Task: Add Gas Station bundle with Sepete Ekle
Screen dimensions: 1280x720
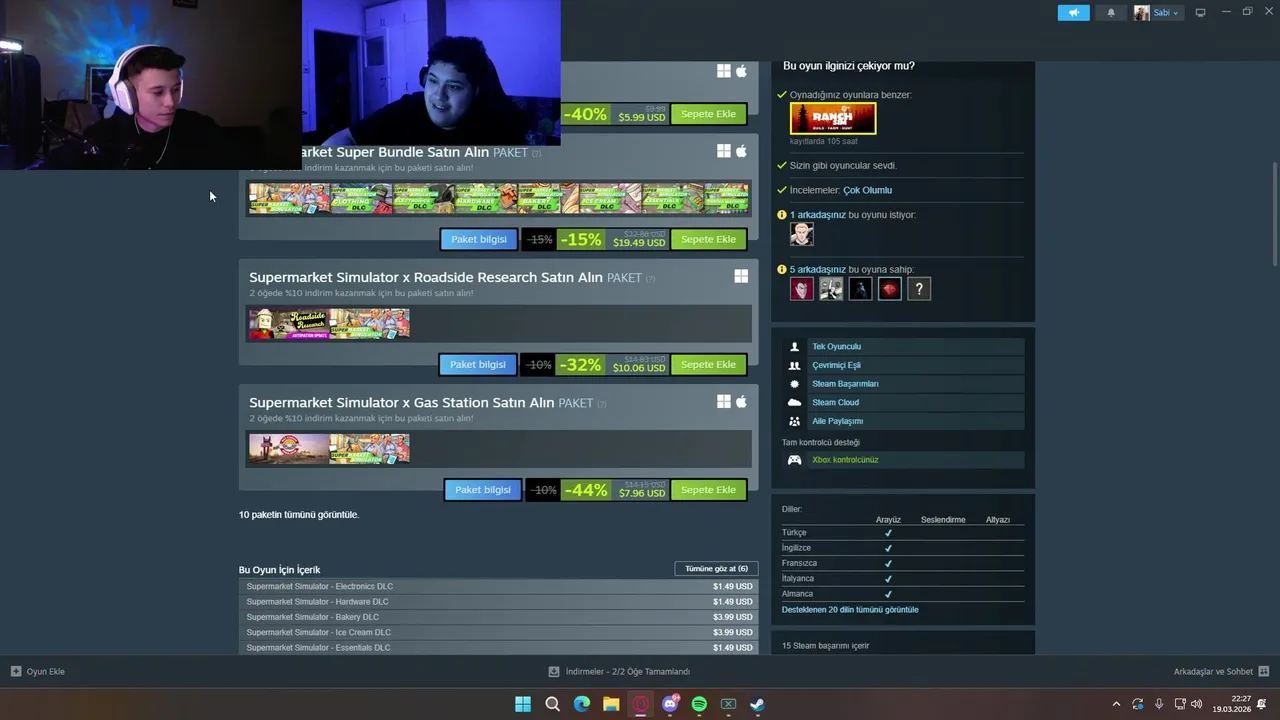Action: pos(708,490)
